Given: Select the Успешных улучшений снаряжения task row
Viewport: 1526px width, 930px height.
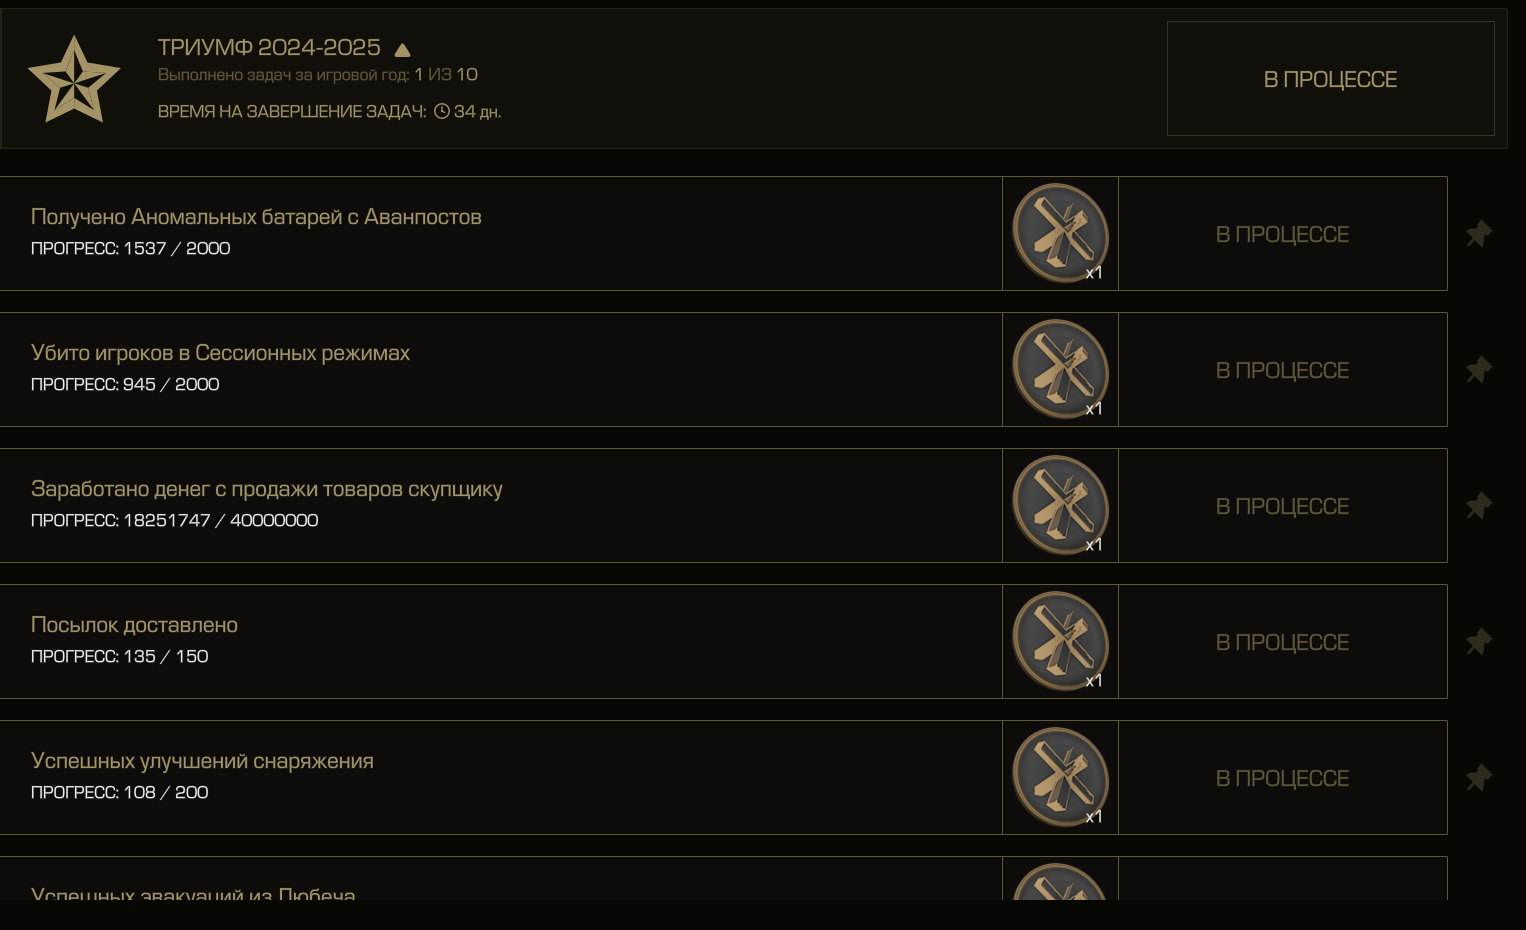Looking at the screenshot, I should 501,778.
